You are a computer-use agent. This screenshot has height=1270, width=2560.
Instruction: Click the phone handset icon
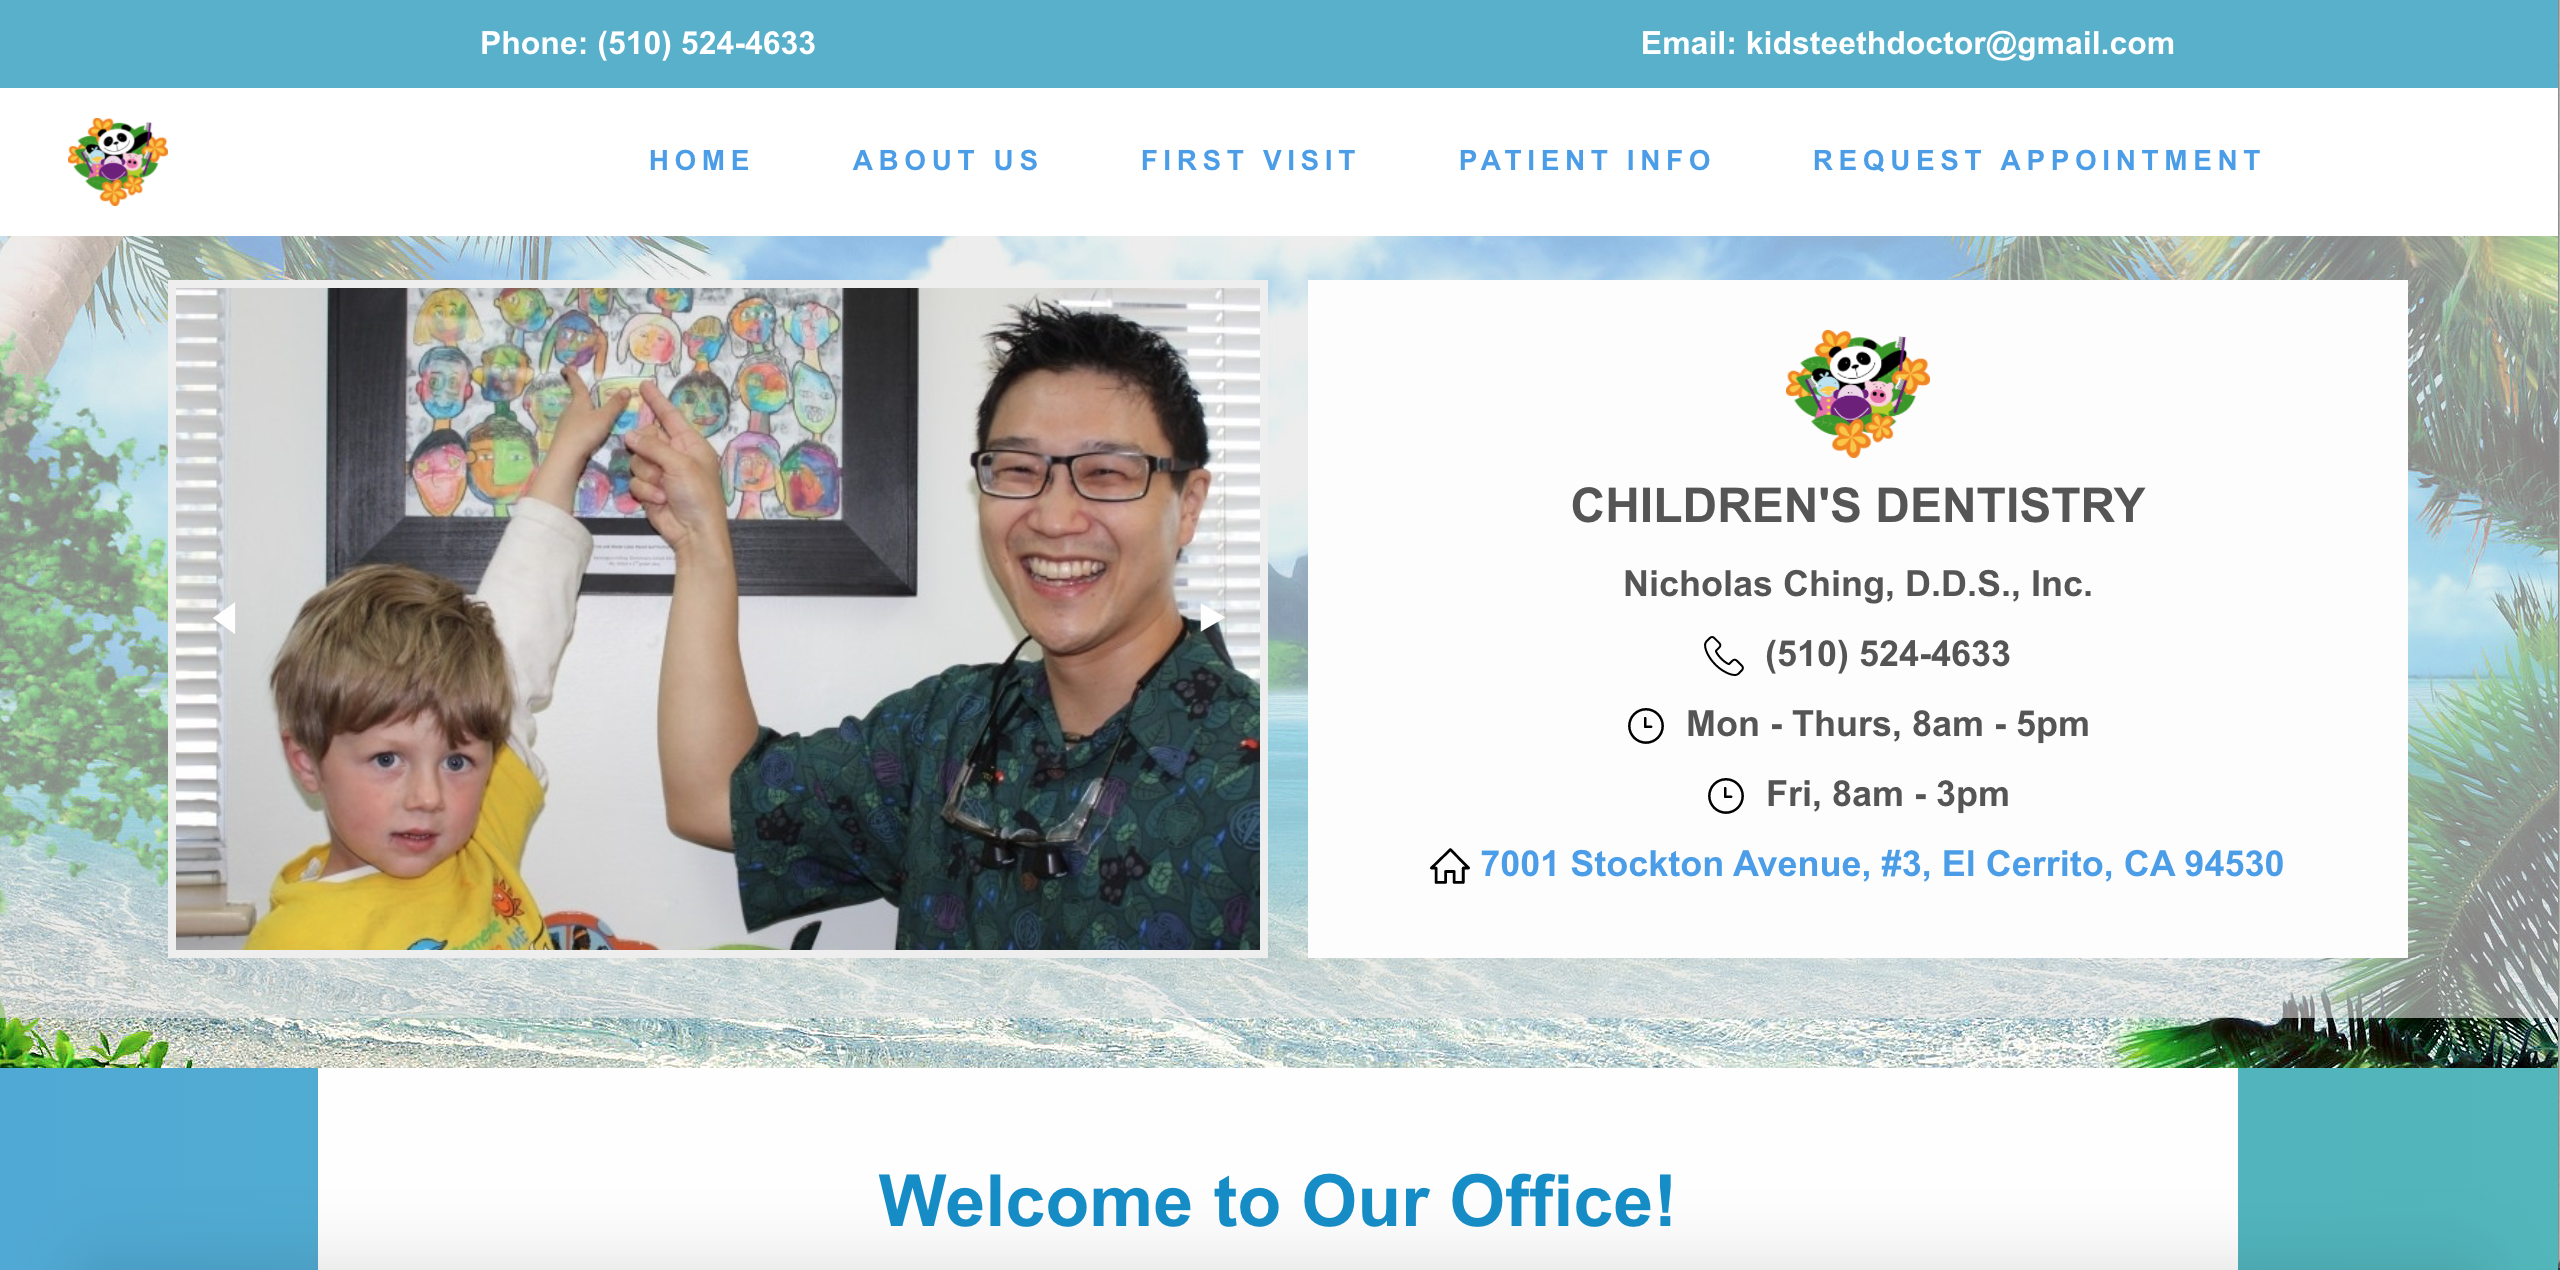pyautogui.click(x=1723, y=655)
